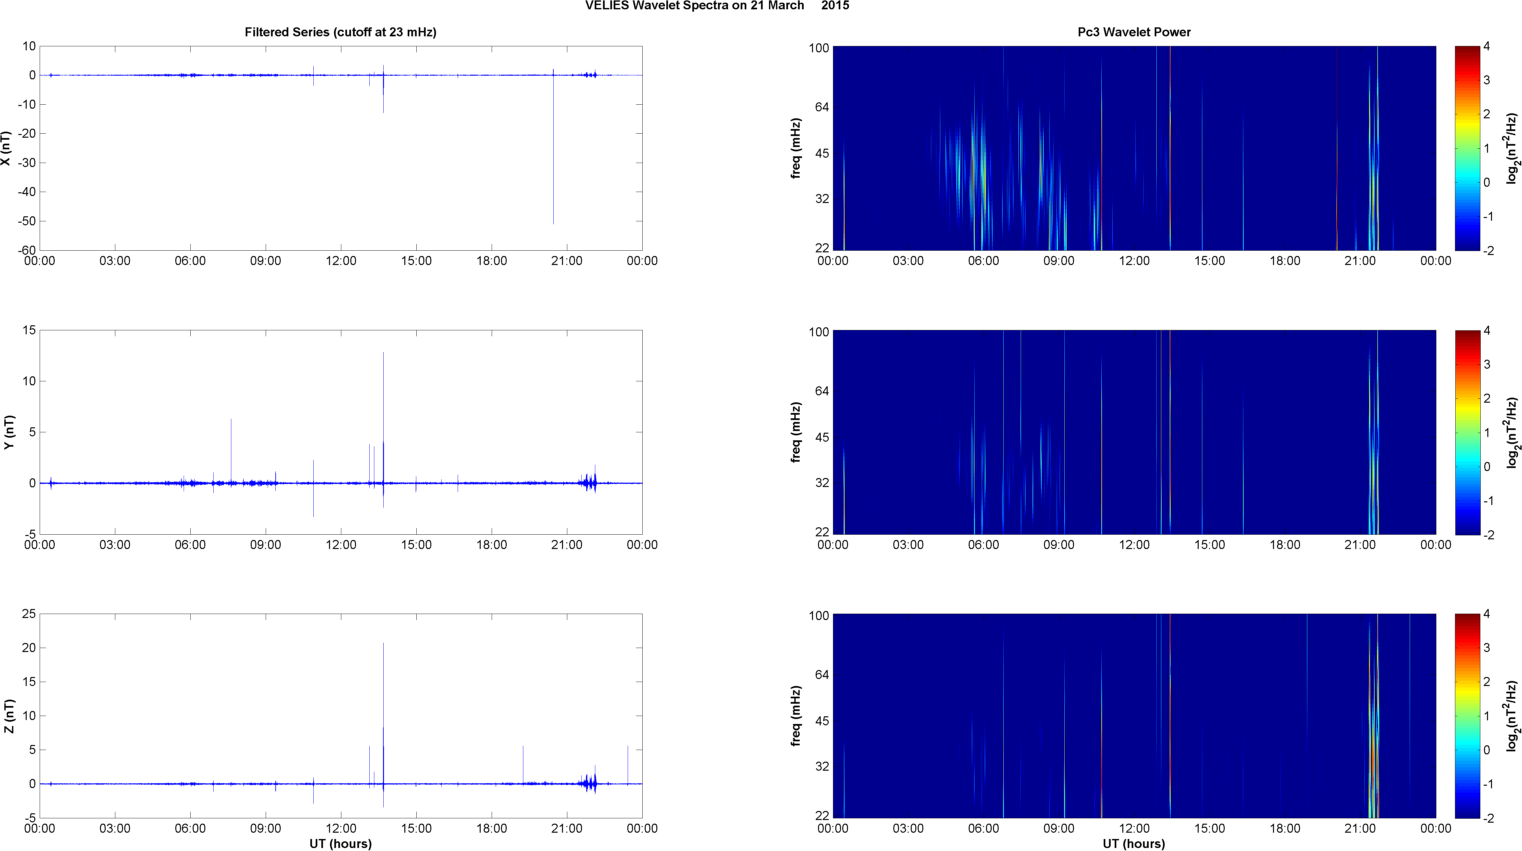Click the middle wavelet plot's color scale bar
This screenshot has width=1522, height=851.
tap(1466, 432)
